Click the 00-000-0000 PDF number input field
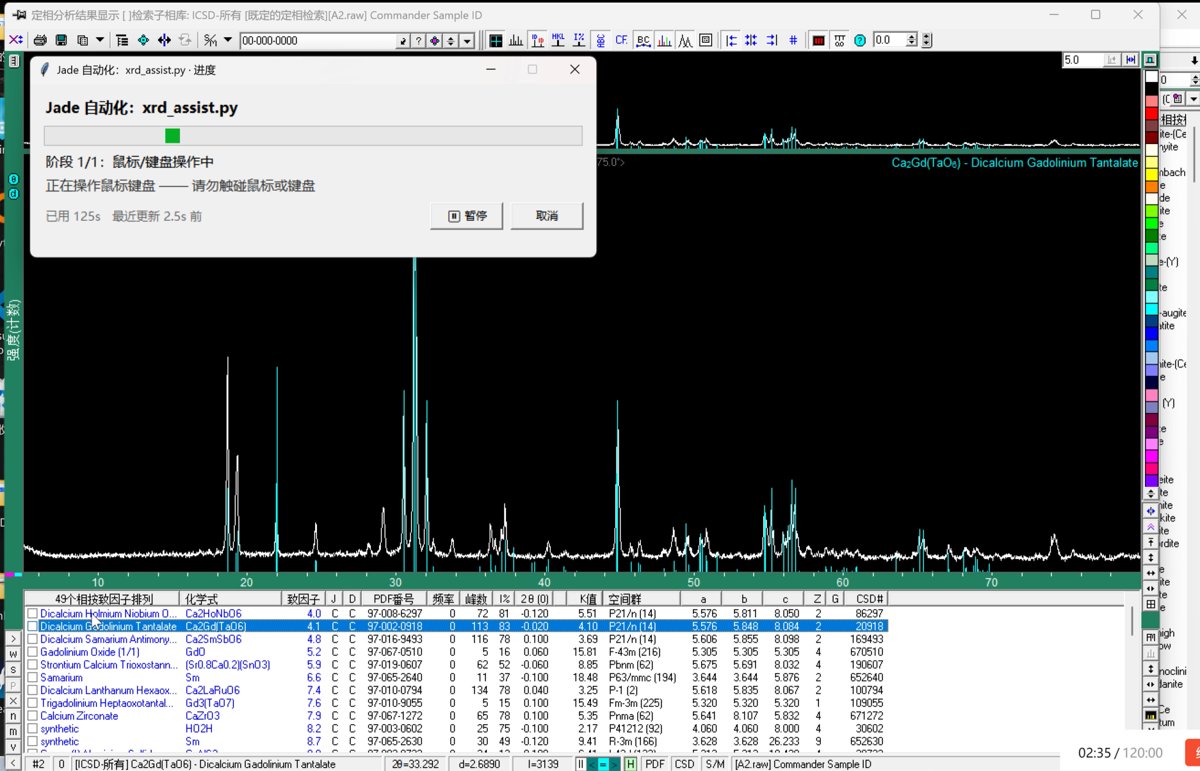The image size is (1200, 771). click(x=318, y=40)
